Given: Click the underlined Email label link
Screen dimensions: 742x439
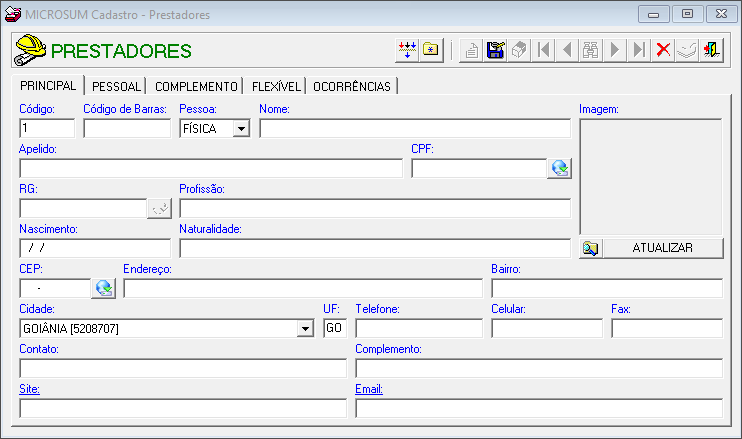Looking at the screenshot, I should pyautogui.click(x=368, y=389).
